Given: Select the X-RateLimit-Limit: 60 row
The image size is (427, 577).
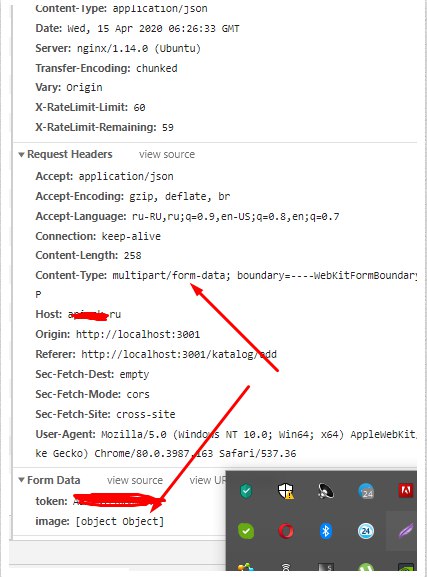Looking at the screenshot, I should [90, 107].
